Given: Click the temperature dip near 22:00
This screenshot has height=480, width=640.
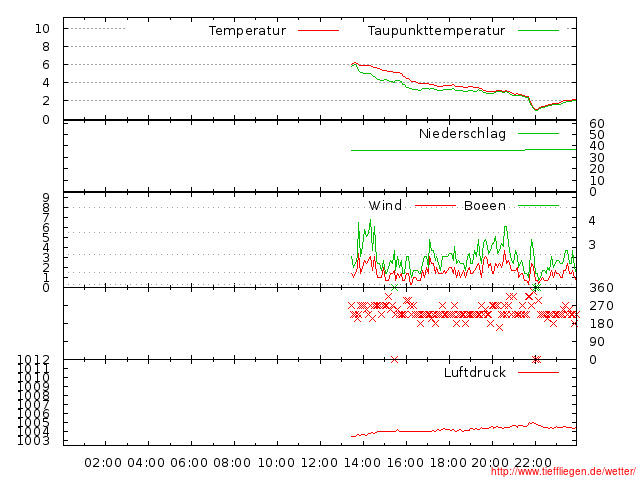Looking at the screenshot, I should click(x=536, y=109).
